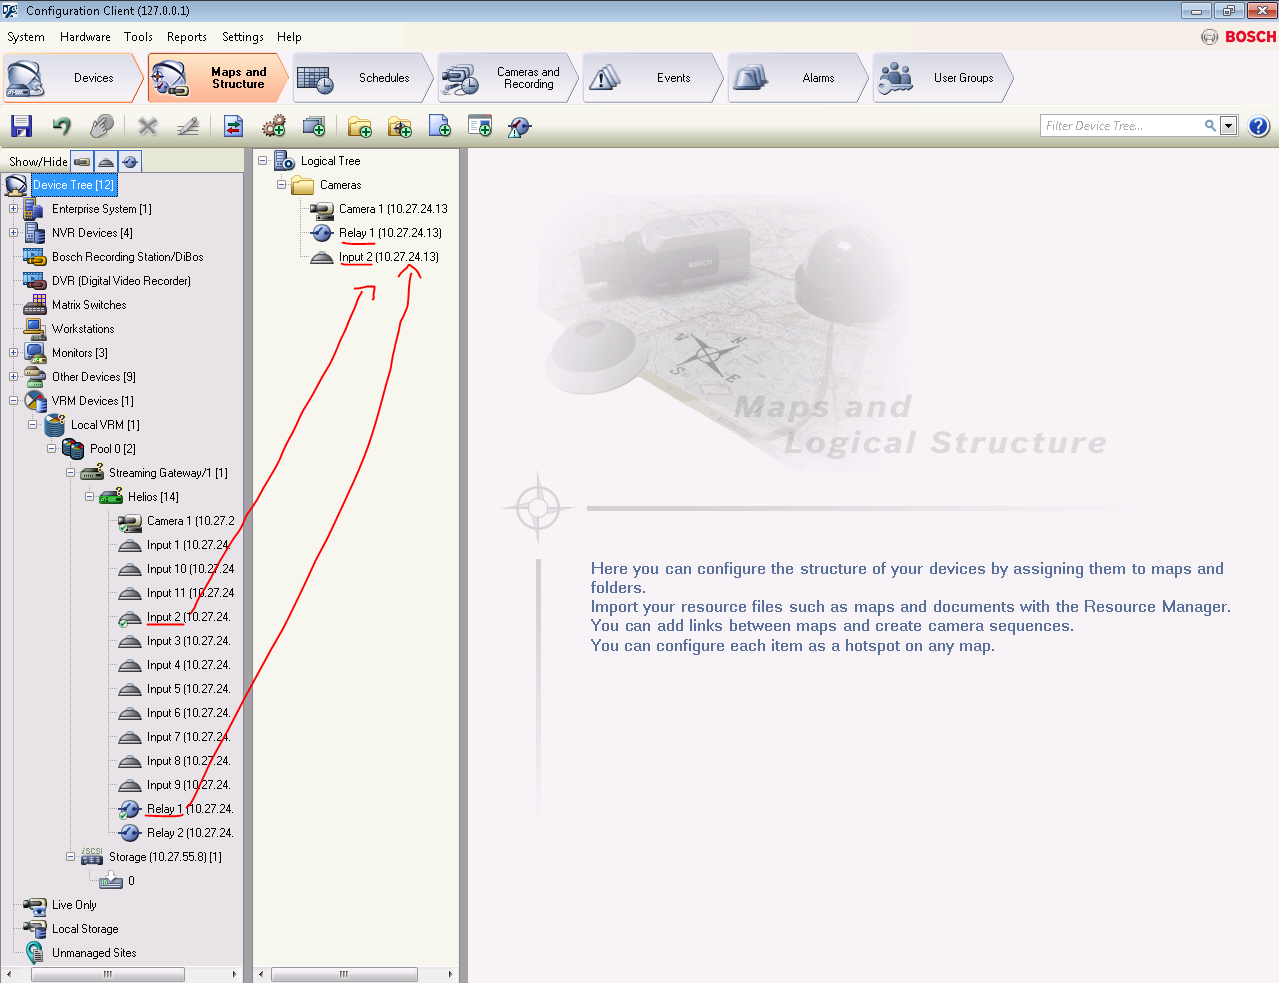Toggle camera visibility in Show/Hide bar
The width and height of the screenshot is (1279, 983).
(82, 161)
